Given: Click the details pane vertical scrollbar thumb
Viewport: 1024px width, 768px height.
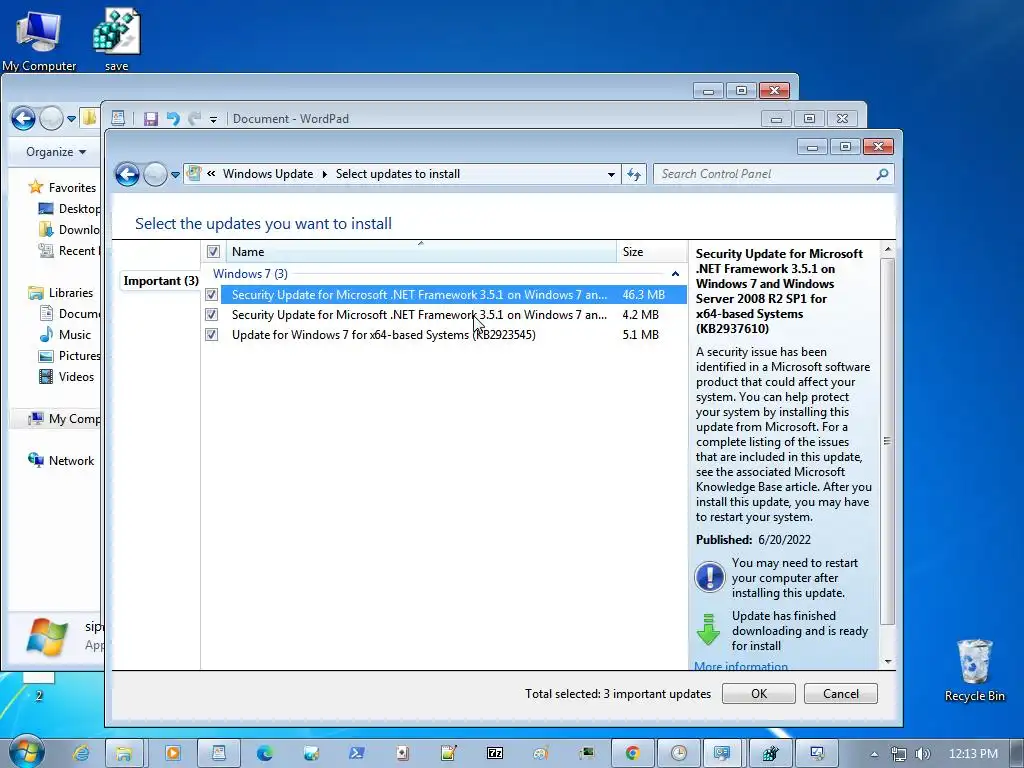Looking at the screenshot, I should pyautogui.click(x=888, y=441).
